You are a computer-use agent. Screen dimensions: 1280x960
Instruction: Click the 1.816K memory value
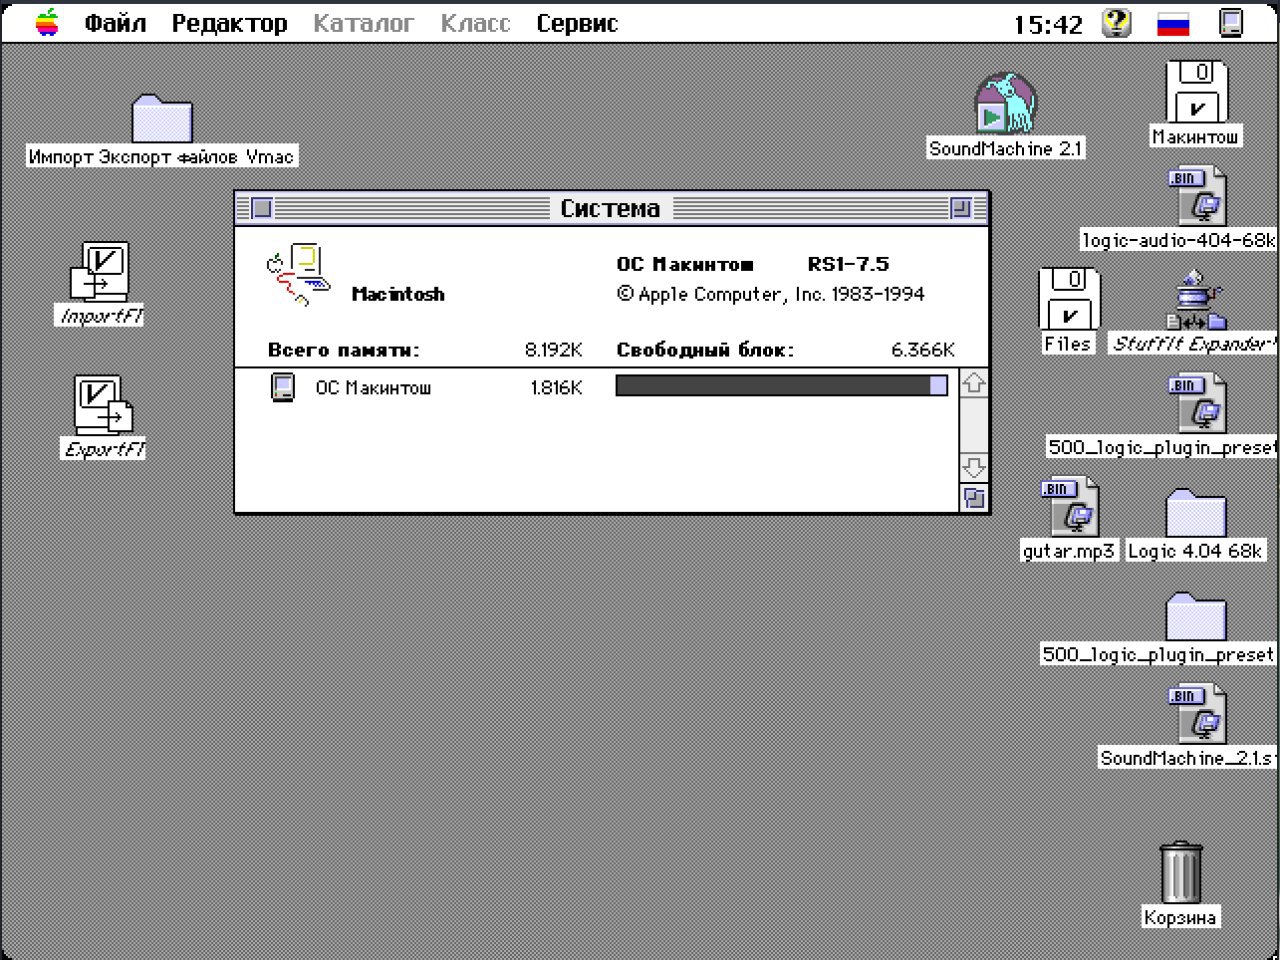click(556, 388)
